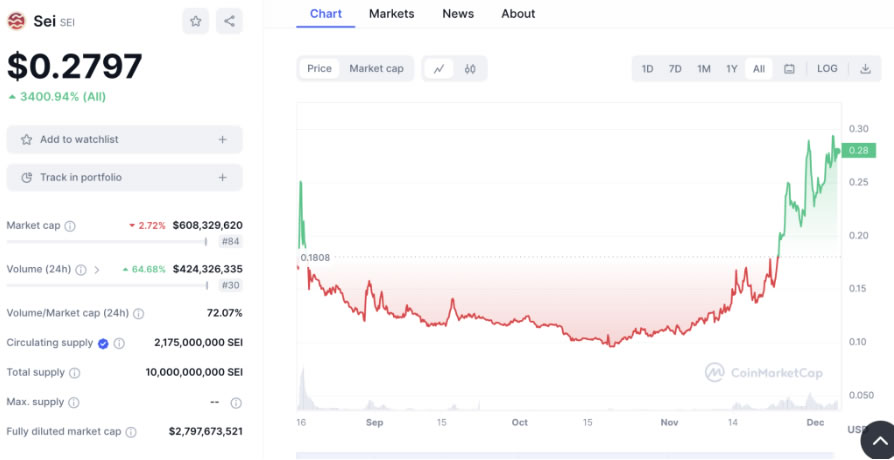This screenshot has width=894, height=460.
Task: Open the News tab
Action: click(458, 14)
